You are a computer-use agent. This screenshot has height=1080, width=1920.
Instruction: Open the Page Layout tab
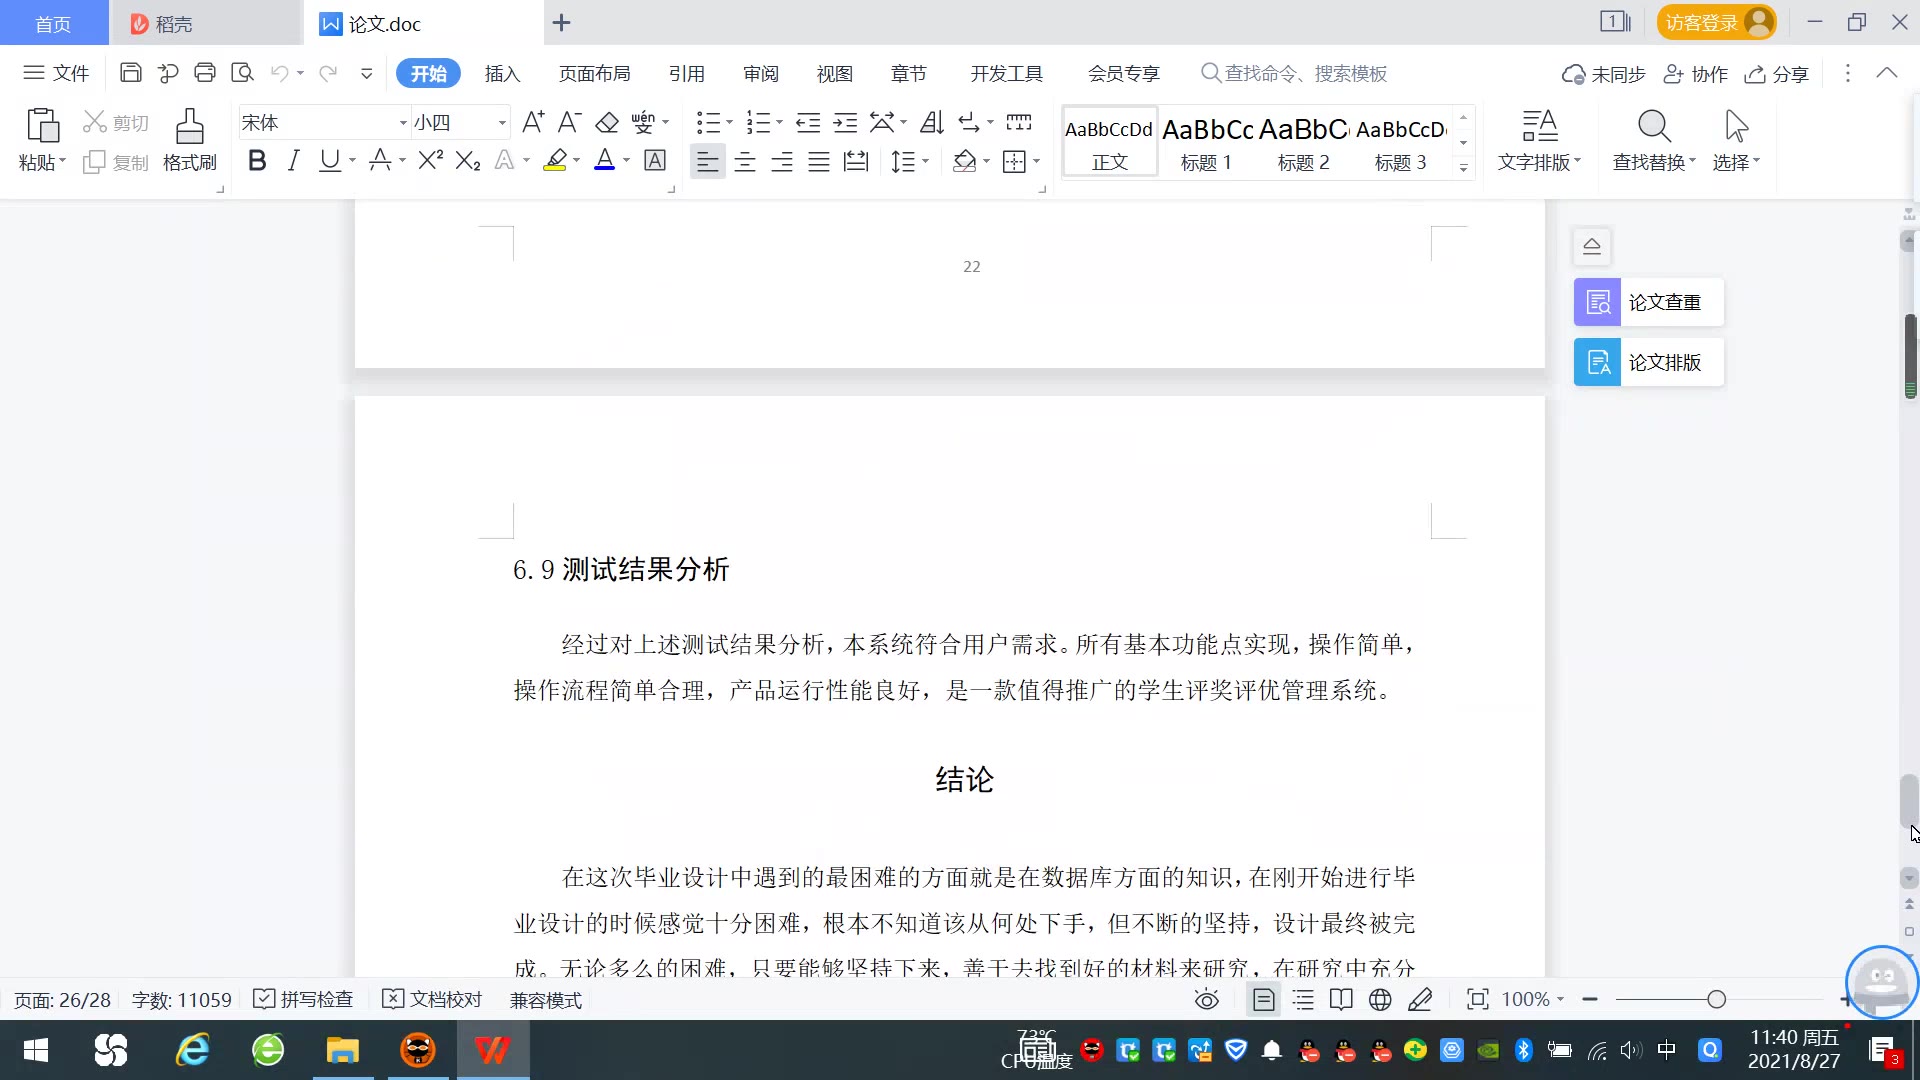pos(594,73)
